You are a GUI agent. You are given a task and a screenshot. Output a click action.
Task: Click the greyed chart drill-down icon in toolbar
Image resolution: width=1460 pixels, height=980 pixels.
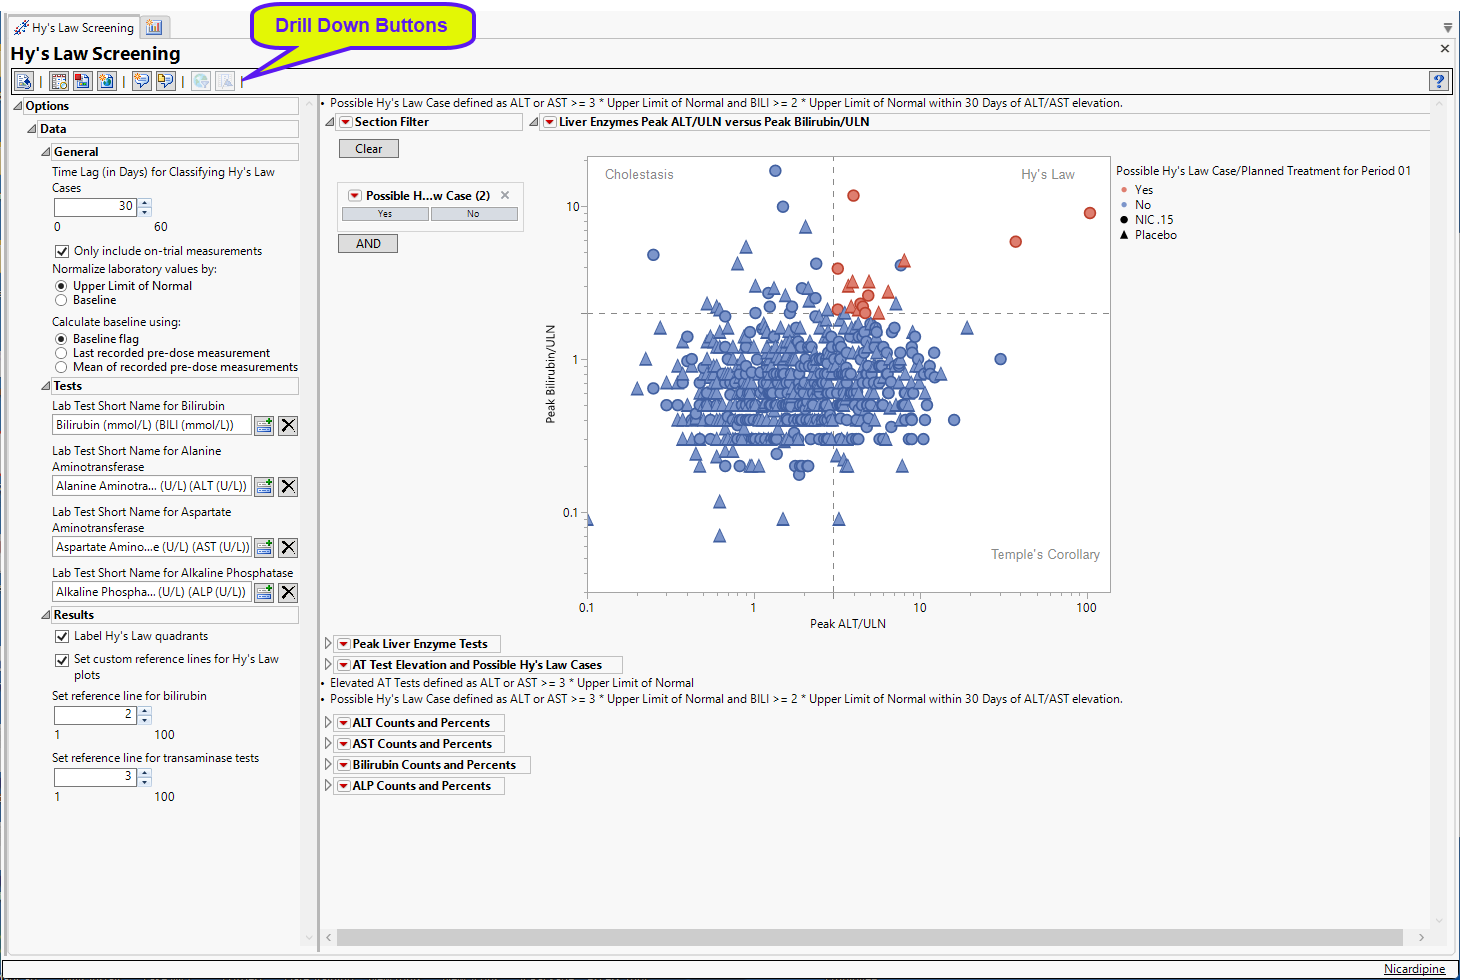click(x=225, y=81)
